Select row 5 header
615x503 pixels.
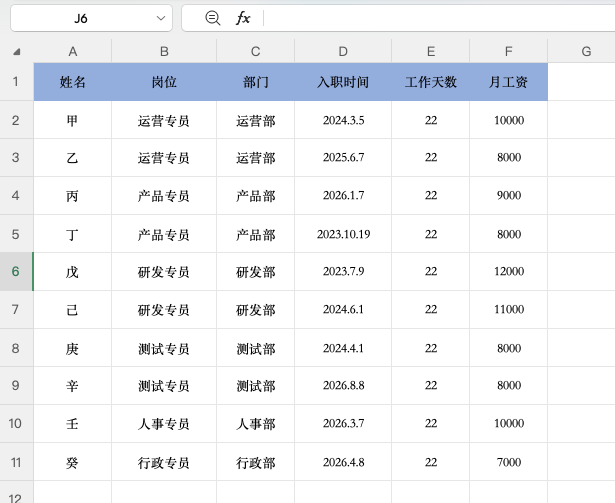click(x=16, y=234)
